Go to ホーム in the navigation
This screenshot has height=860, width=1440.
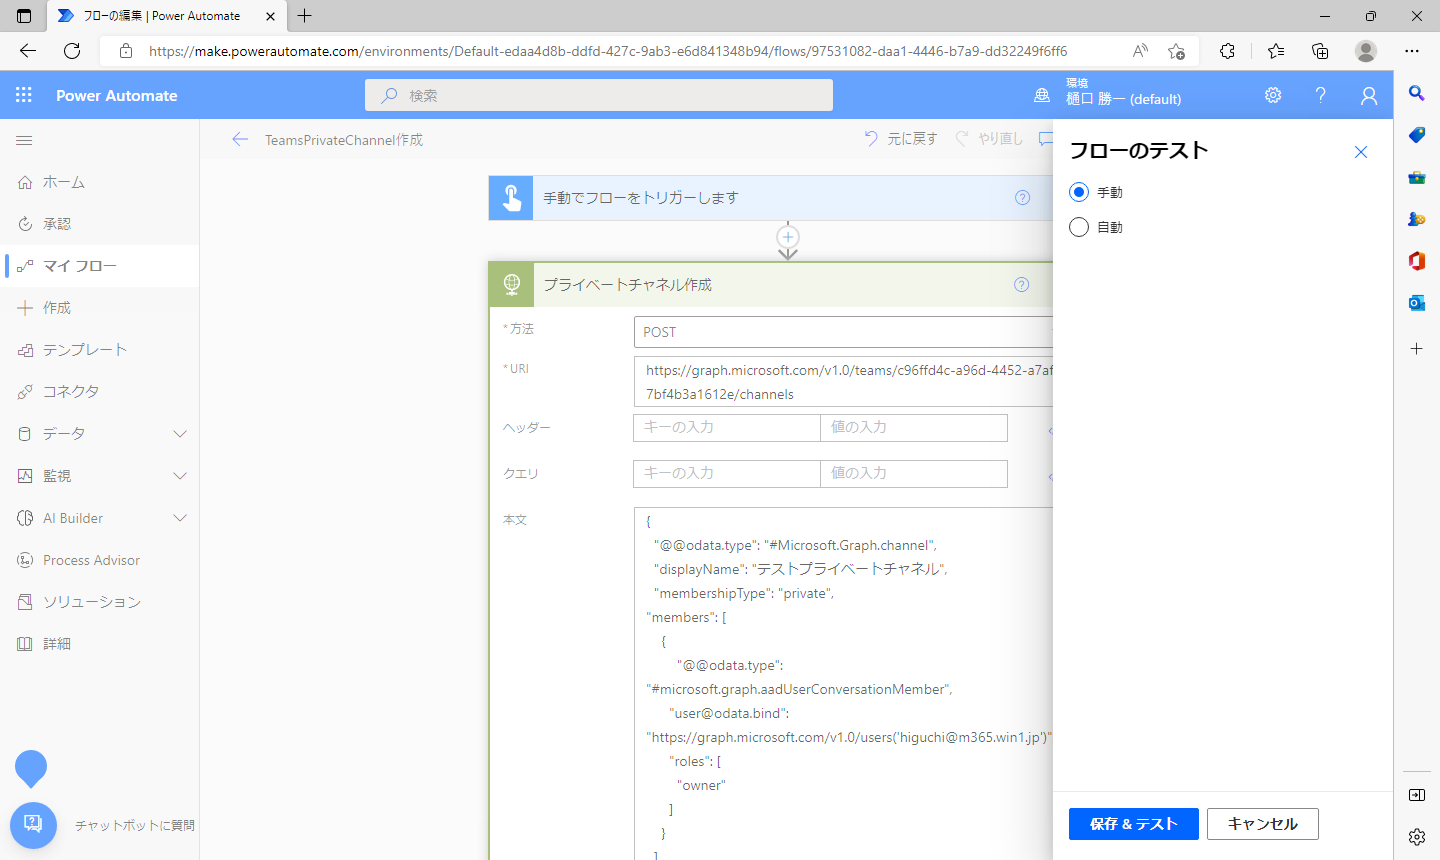tap(100, 182)
